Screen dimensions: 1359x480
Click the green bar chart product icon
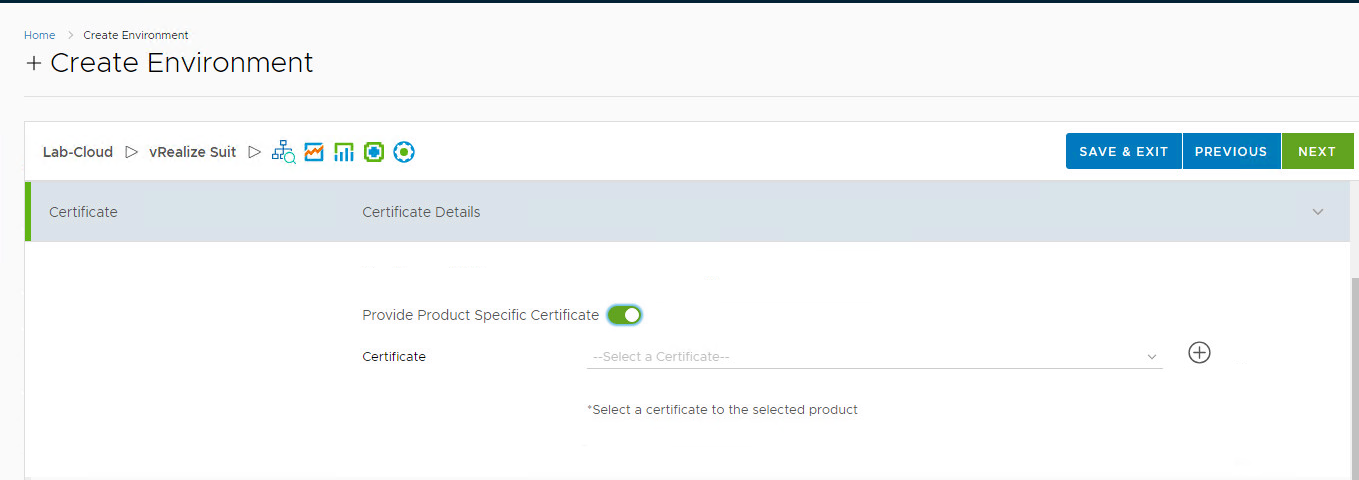tap(344, 152)
